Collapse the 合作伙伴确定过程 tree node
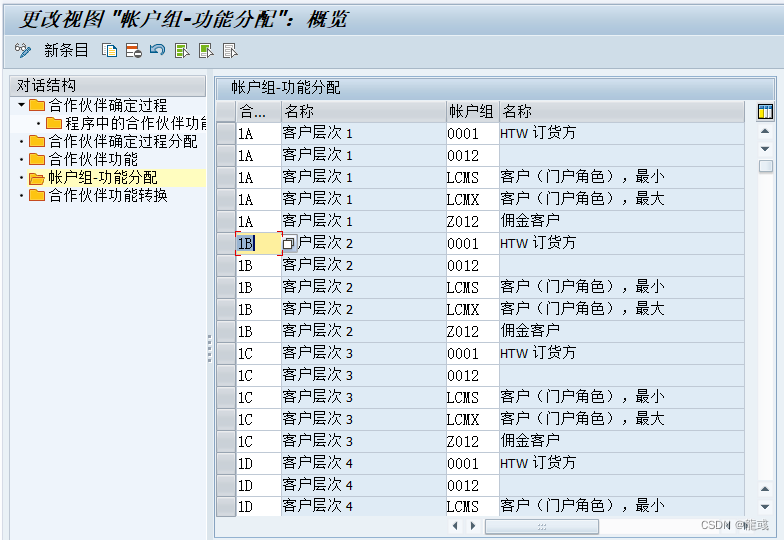The height and width of the screenshot is (540, 784). point(21,105)
